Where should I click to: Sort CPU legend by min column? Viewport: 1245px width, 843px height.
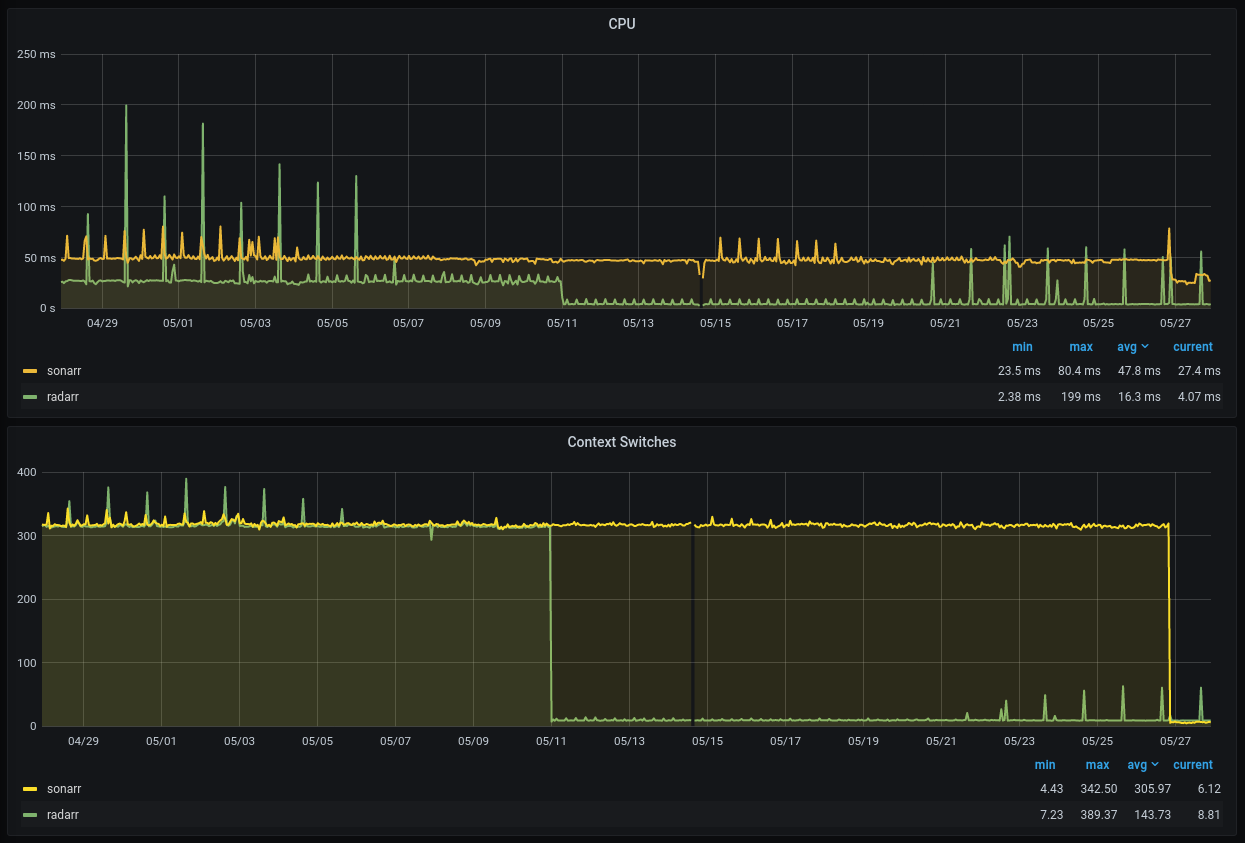(x=1022, y=347)
